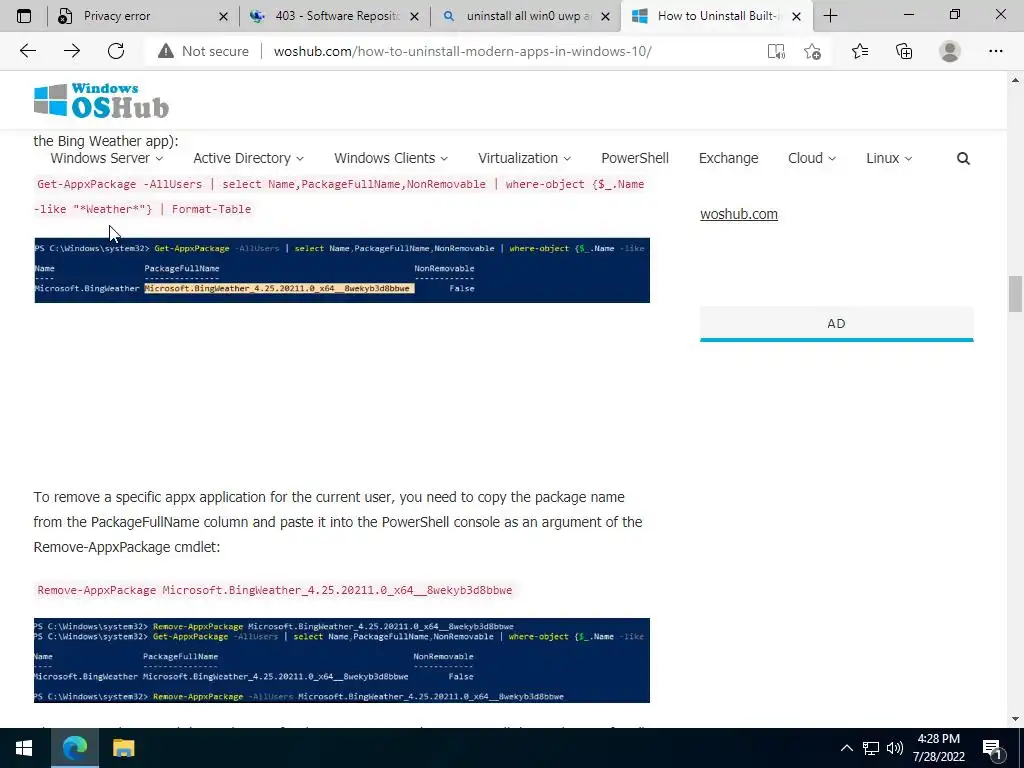Open the Get-AppxPackage PowerShell screenshot
1024x768 pixels.
[342, 270]
